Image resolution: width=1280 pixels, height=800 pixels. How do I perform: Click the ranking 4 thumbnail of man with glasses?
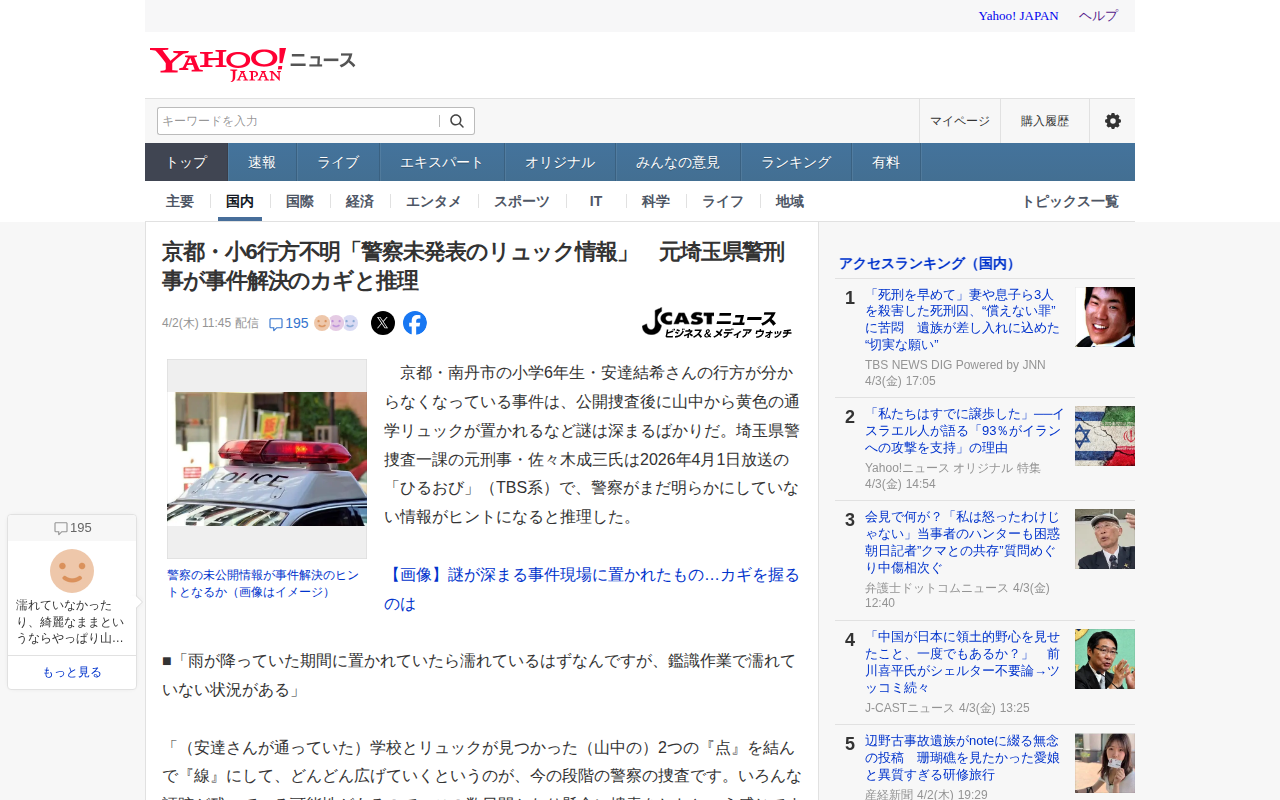coord(1105,659)
